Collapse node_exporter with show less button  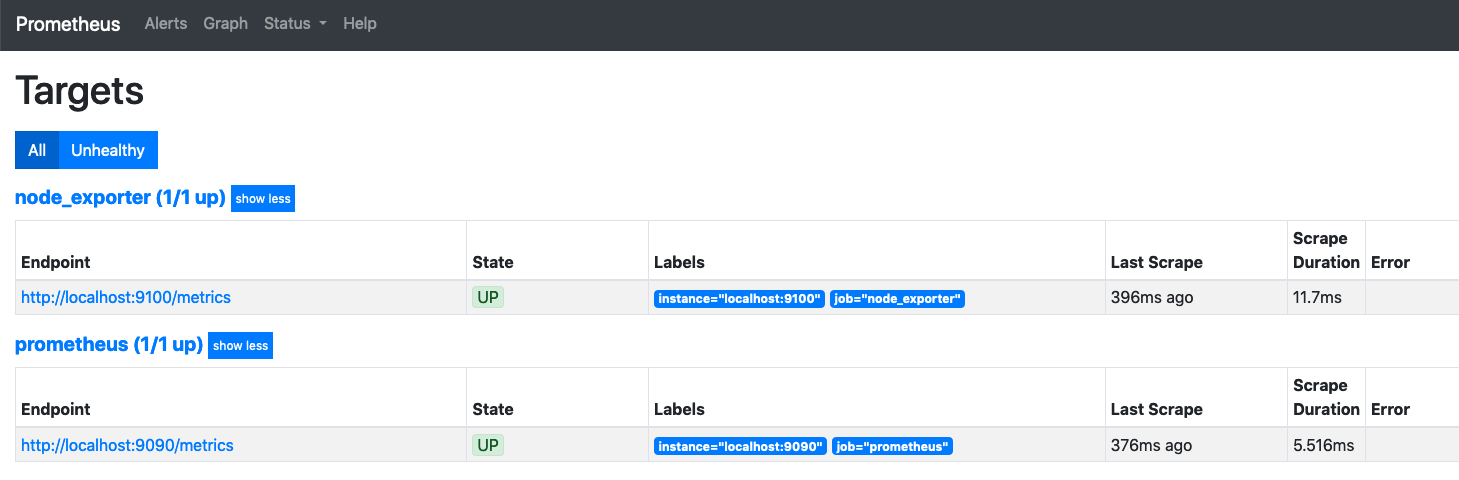(263, 198)
